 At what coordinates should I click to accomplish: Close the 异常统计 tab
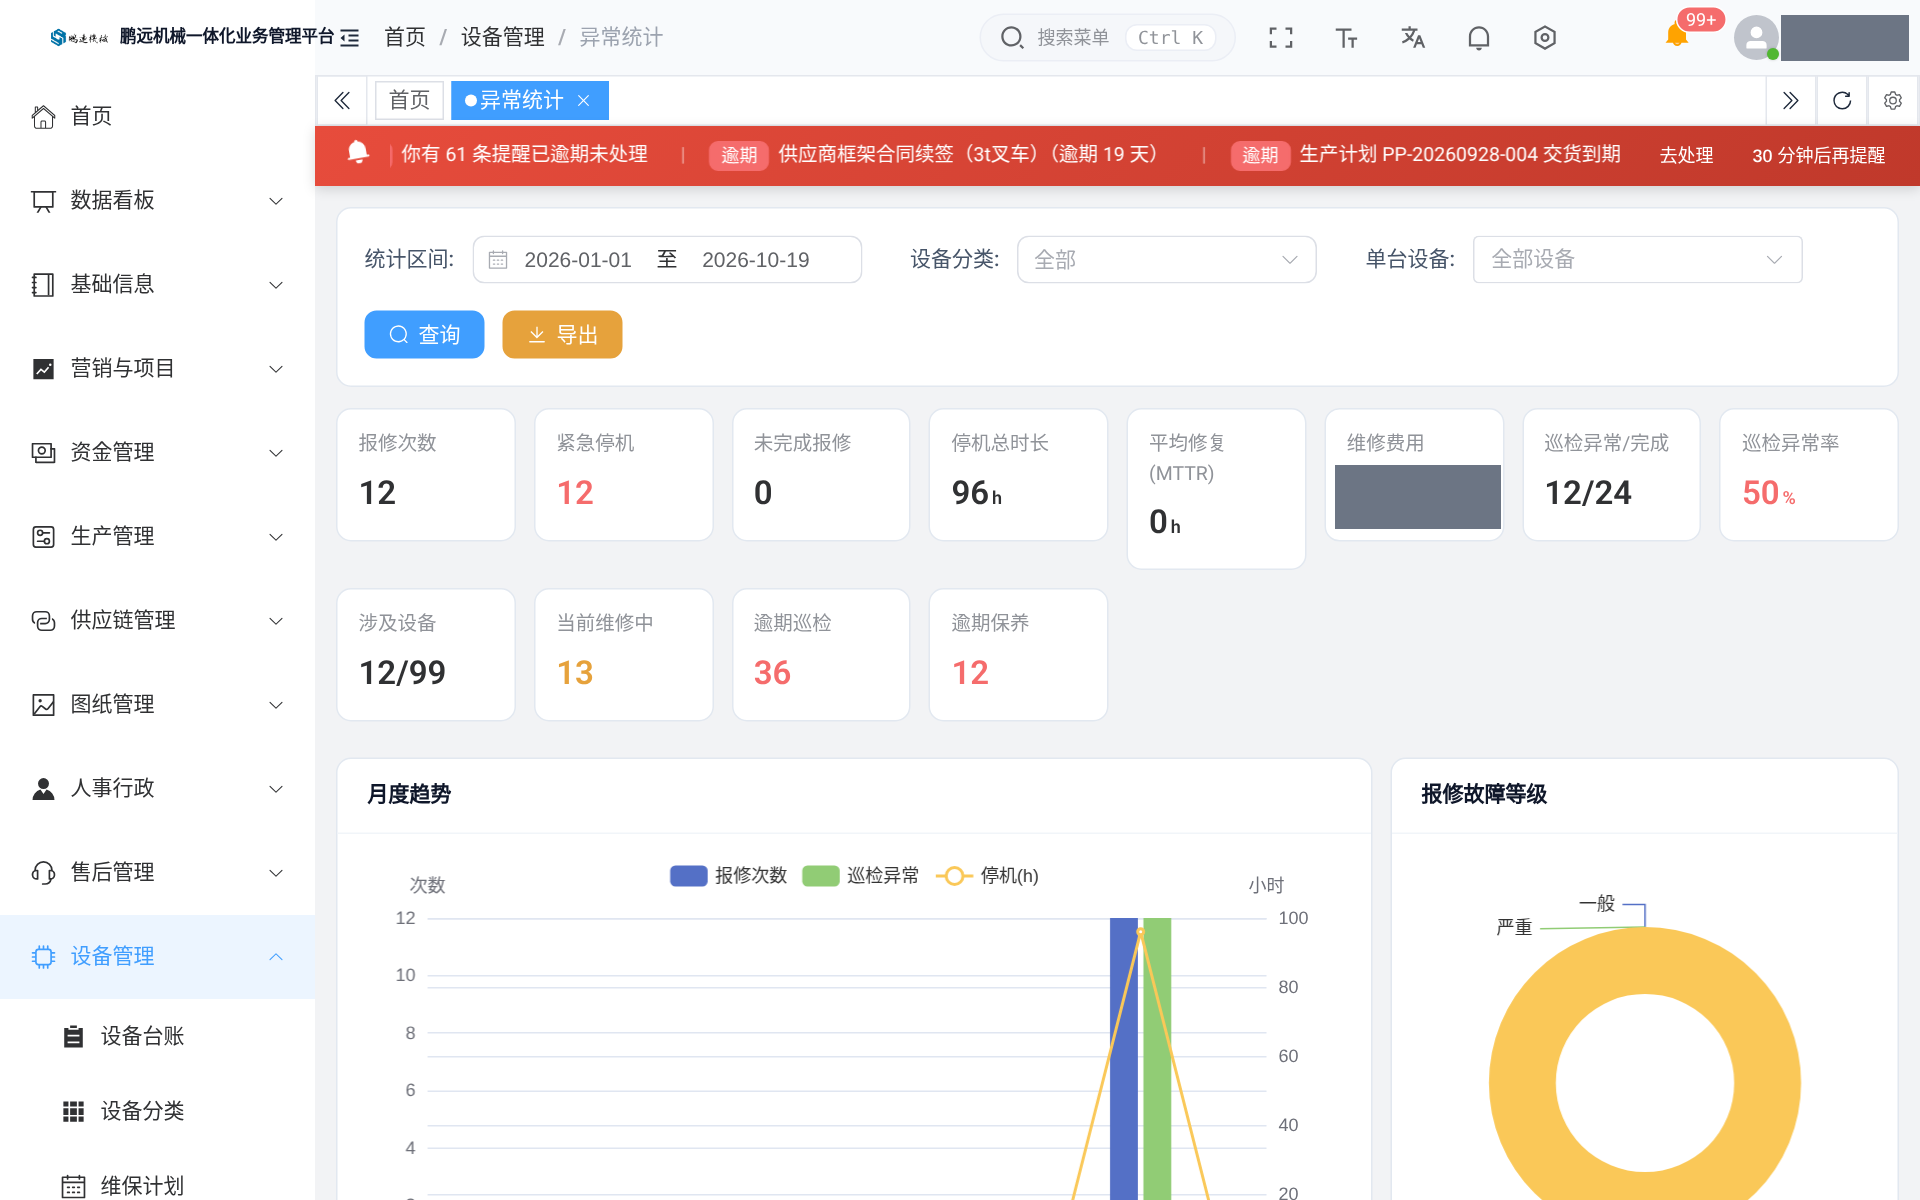pyautogui.click(x=584, y=100)
